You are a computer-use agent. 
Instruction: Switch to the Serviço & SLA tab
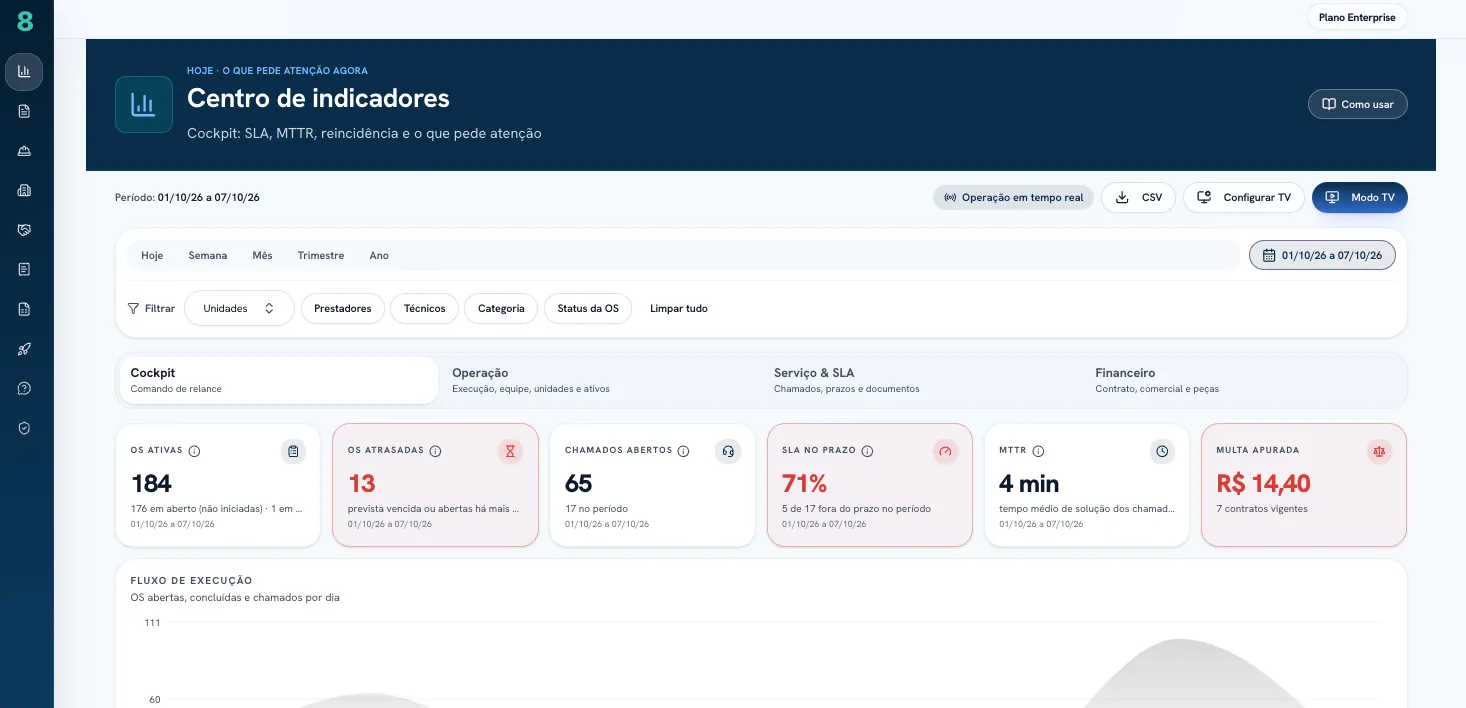click(922, 380)
